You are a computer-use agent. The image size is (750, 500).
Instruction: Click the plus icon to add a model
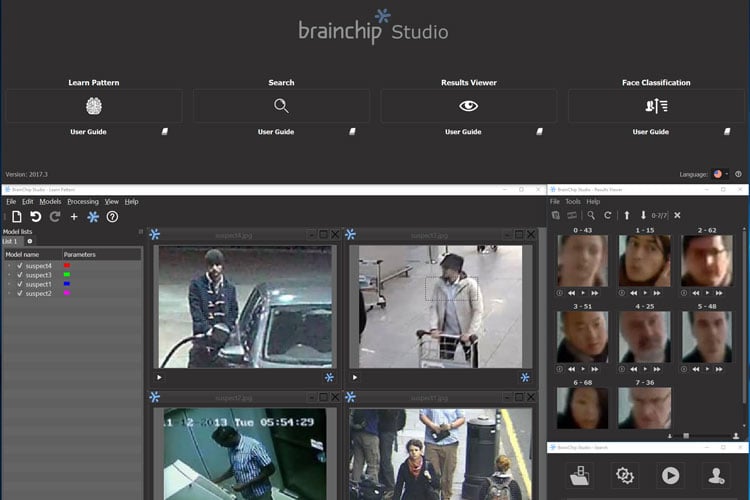pyautogui.click(x=74, y=216)
